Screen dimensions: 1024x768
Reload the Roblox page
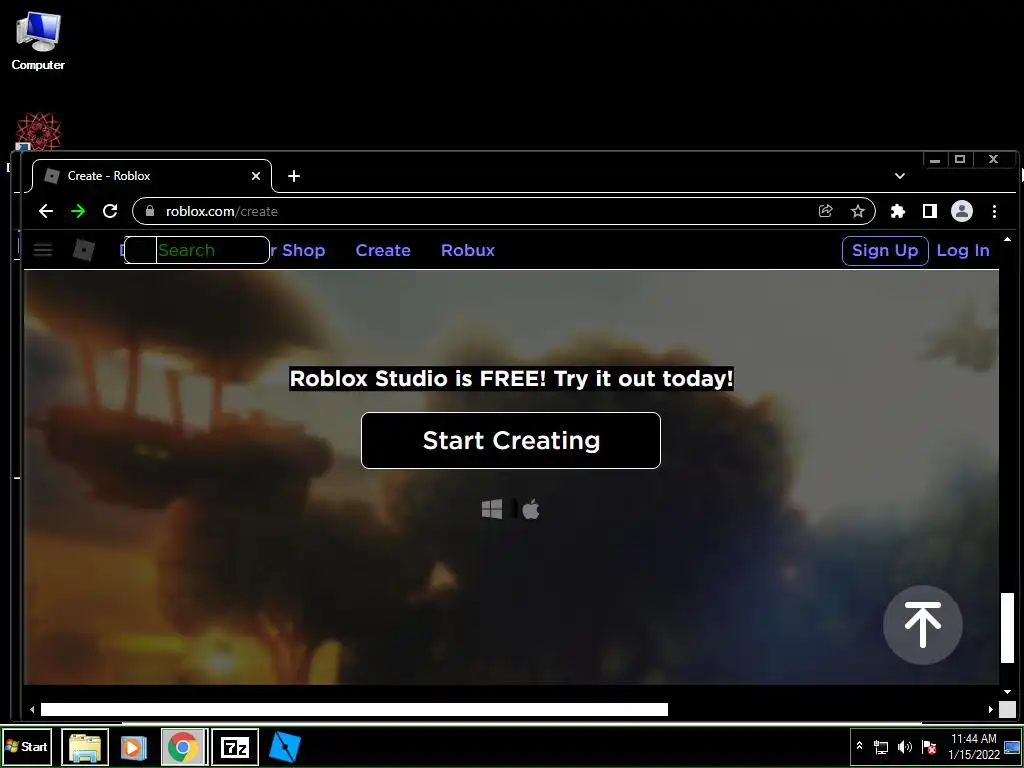click(x=110, y=211)
